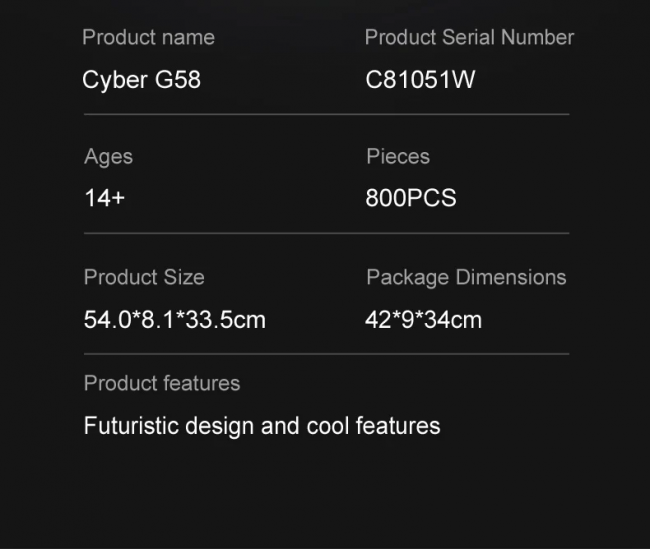Click the Ages label
Screen dimensions: 650x549
pyautogui.click(x=108, y=157)
